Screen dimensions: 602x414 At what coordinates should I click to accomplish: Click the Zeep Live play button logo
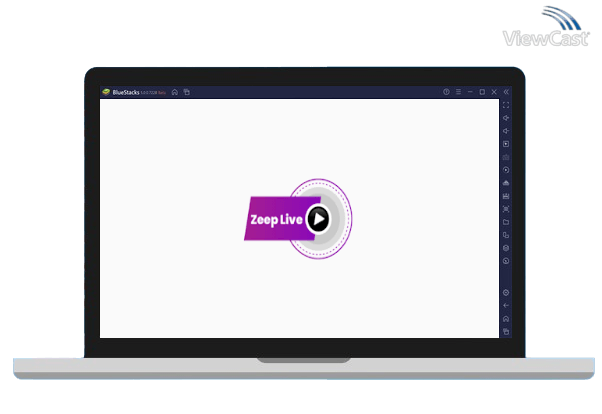[x=318, y=219]
